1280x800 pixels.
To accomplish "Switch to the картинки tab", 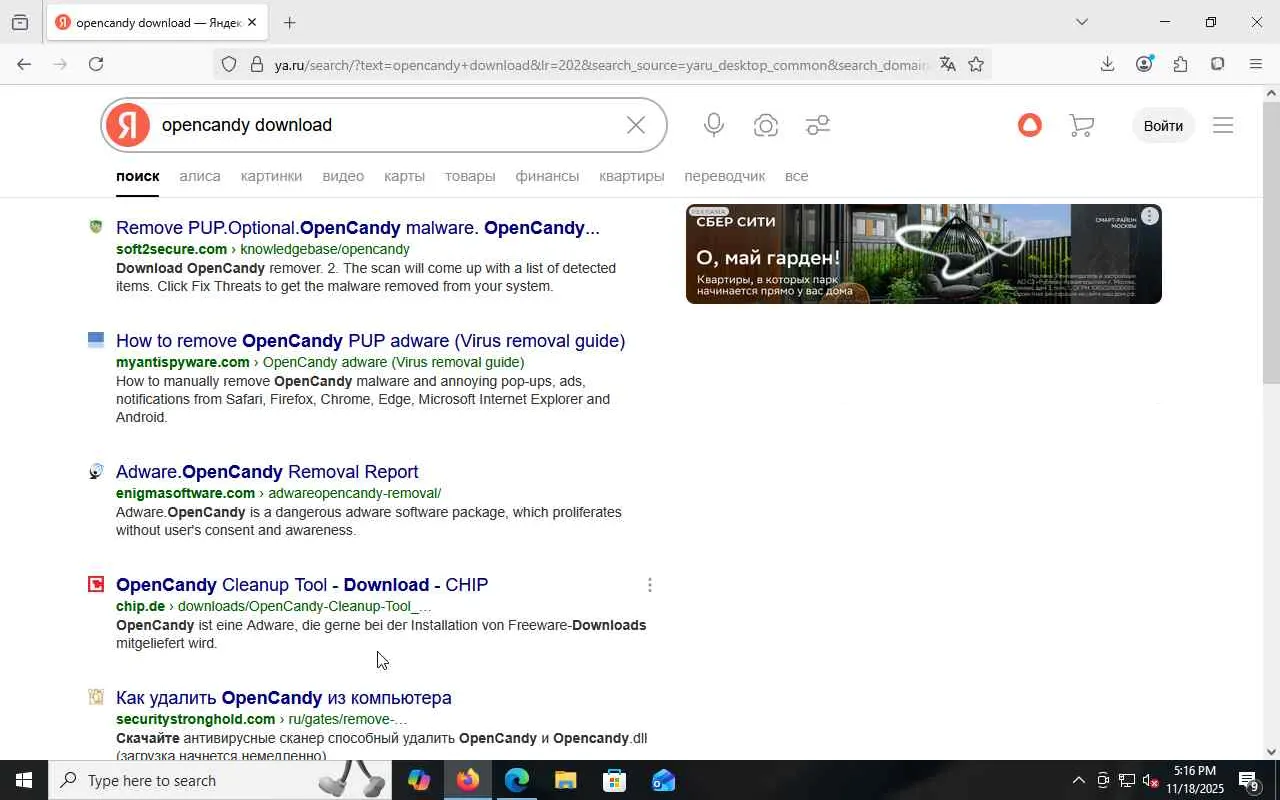I will 271,176.
